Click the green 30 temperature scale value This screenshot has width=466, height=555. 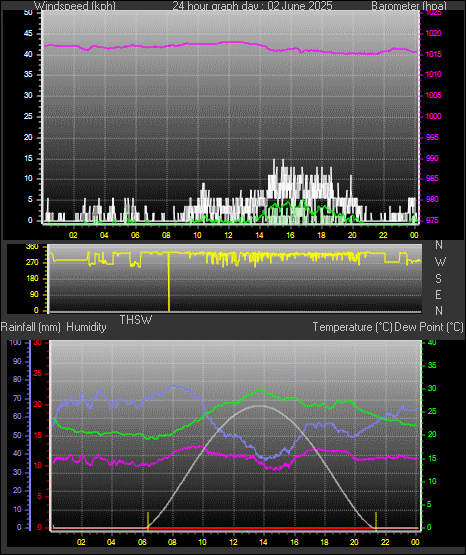click(x=432, y=388)
